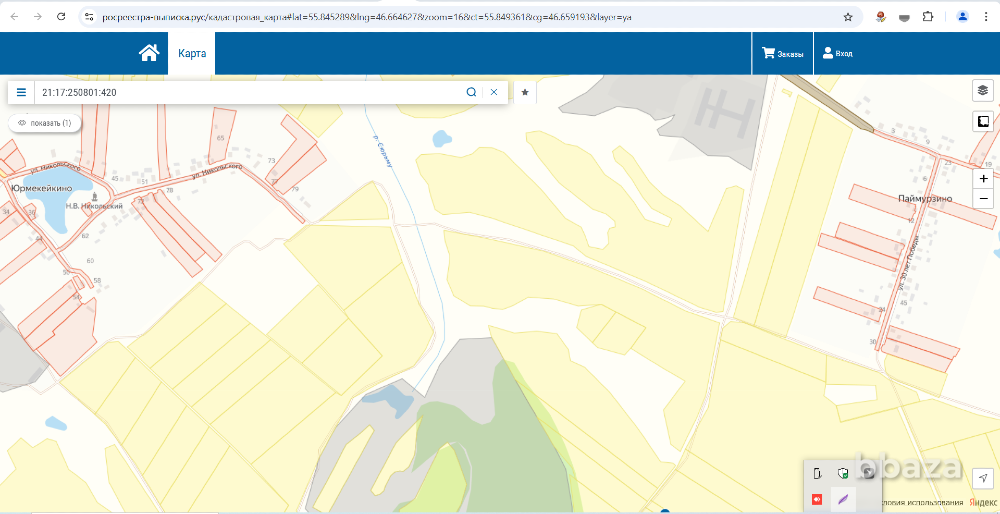
Task: Click the square map tool button
Action: pos(982,122)
